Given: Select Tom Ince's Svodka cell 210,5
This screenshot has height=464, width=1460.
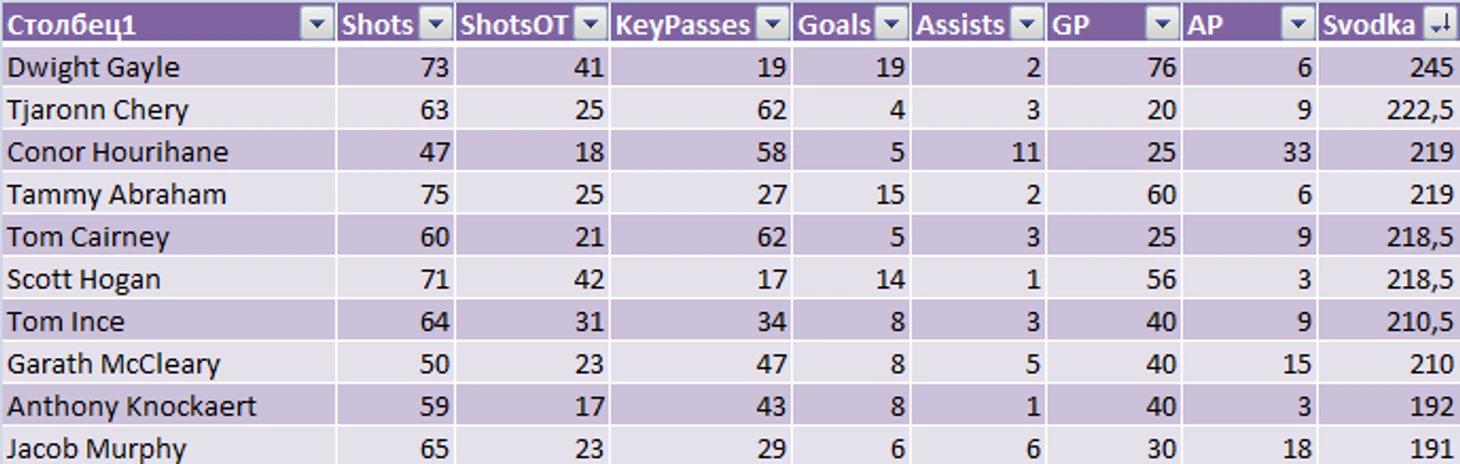Looking at the screenshot, I should 1387,322.
